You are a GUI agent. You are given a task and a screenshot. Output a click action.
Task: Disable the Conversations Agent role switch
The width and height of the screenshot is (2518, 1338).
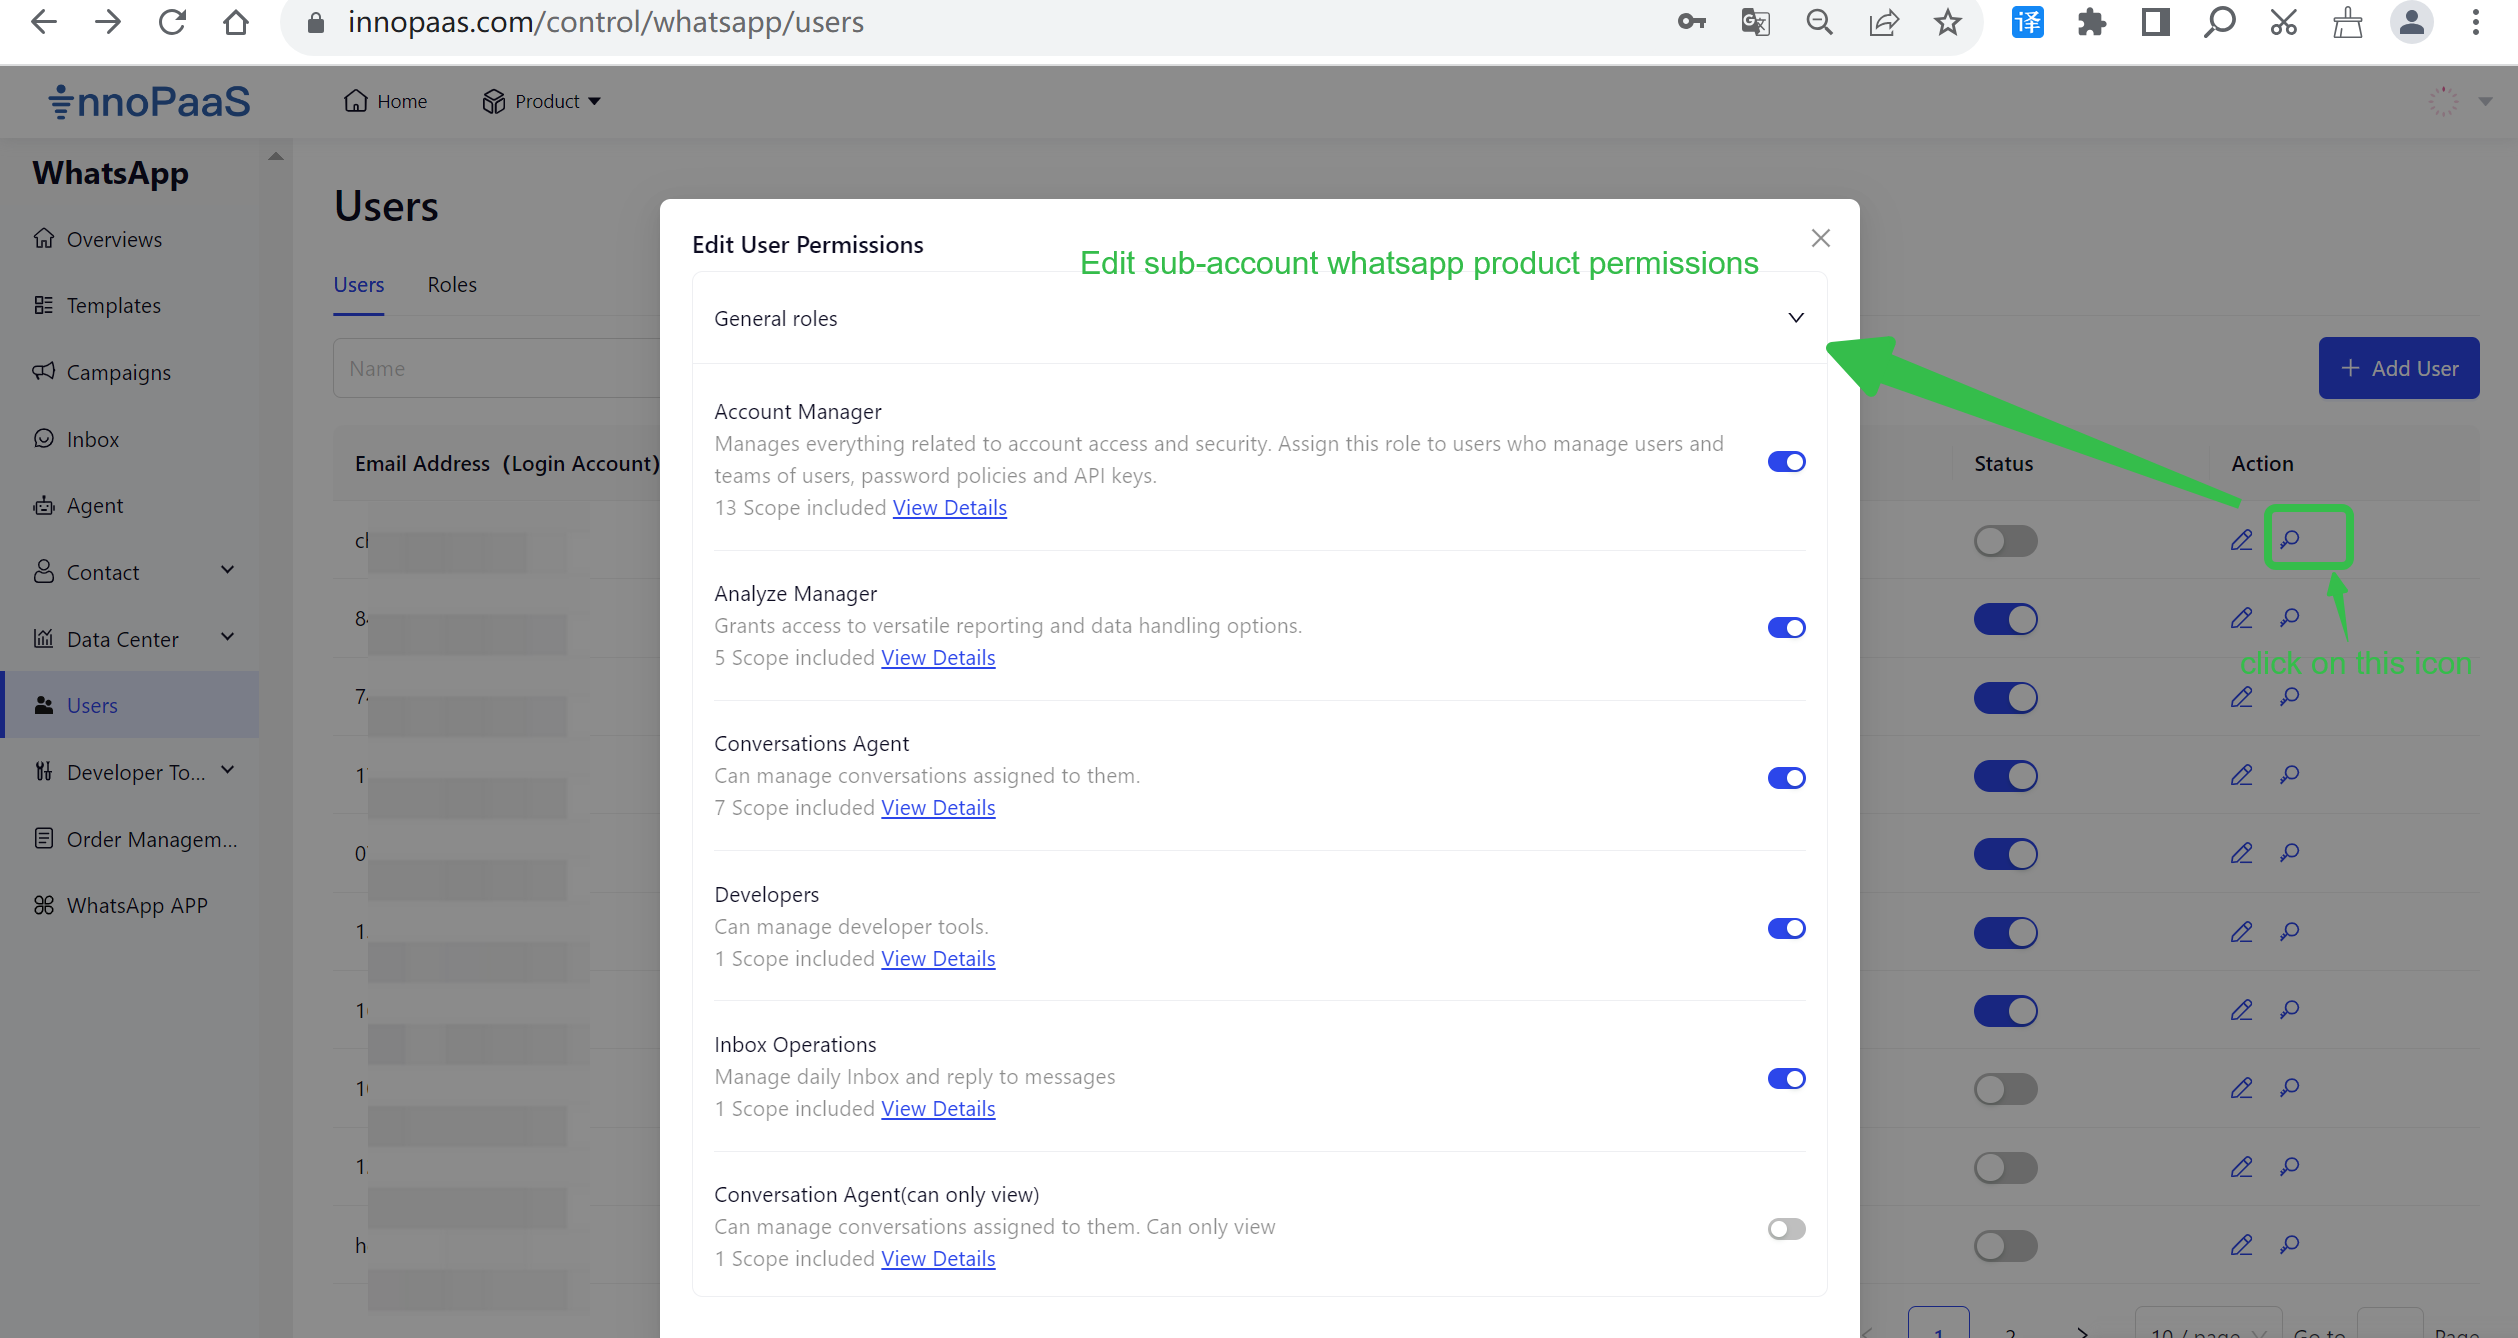click(x=1786, y=778)
